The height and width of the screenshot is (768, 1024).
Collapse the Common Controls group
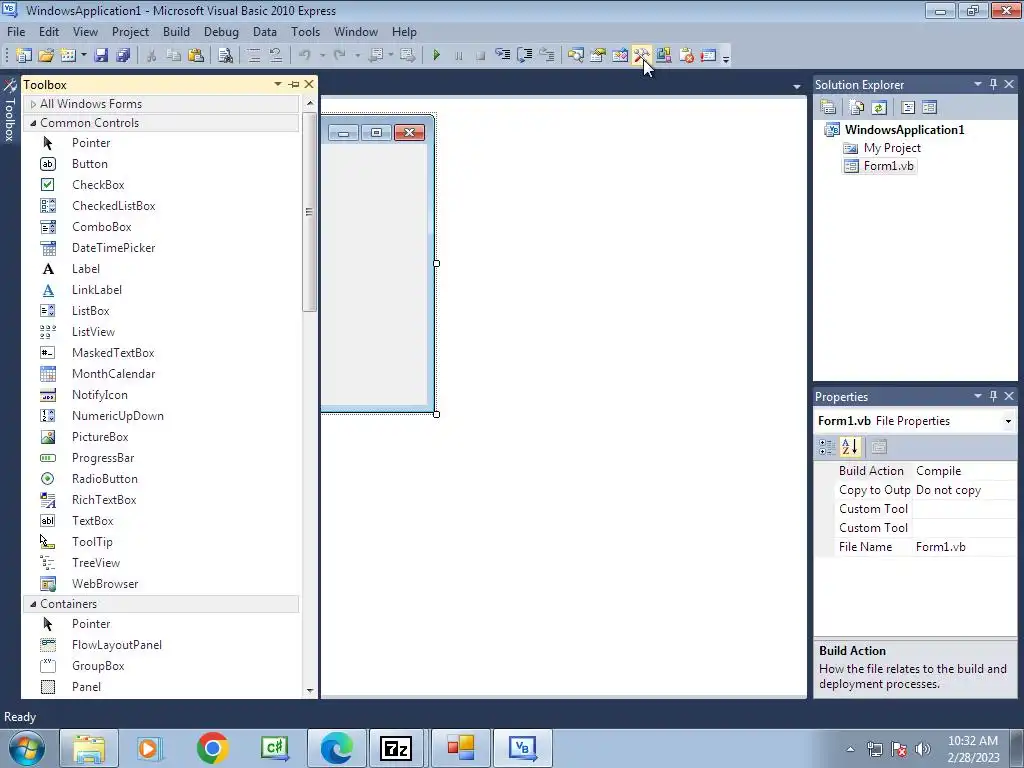pyautogui.click(x=33, y=123)
